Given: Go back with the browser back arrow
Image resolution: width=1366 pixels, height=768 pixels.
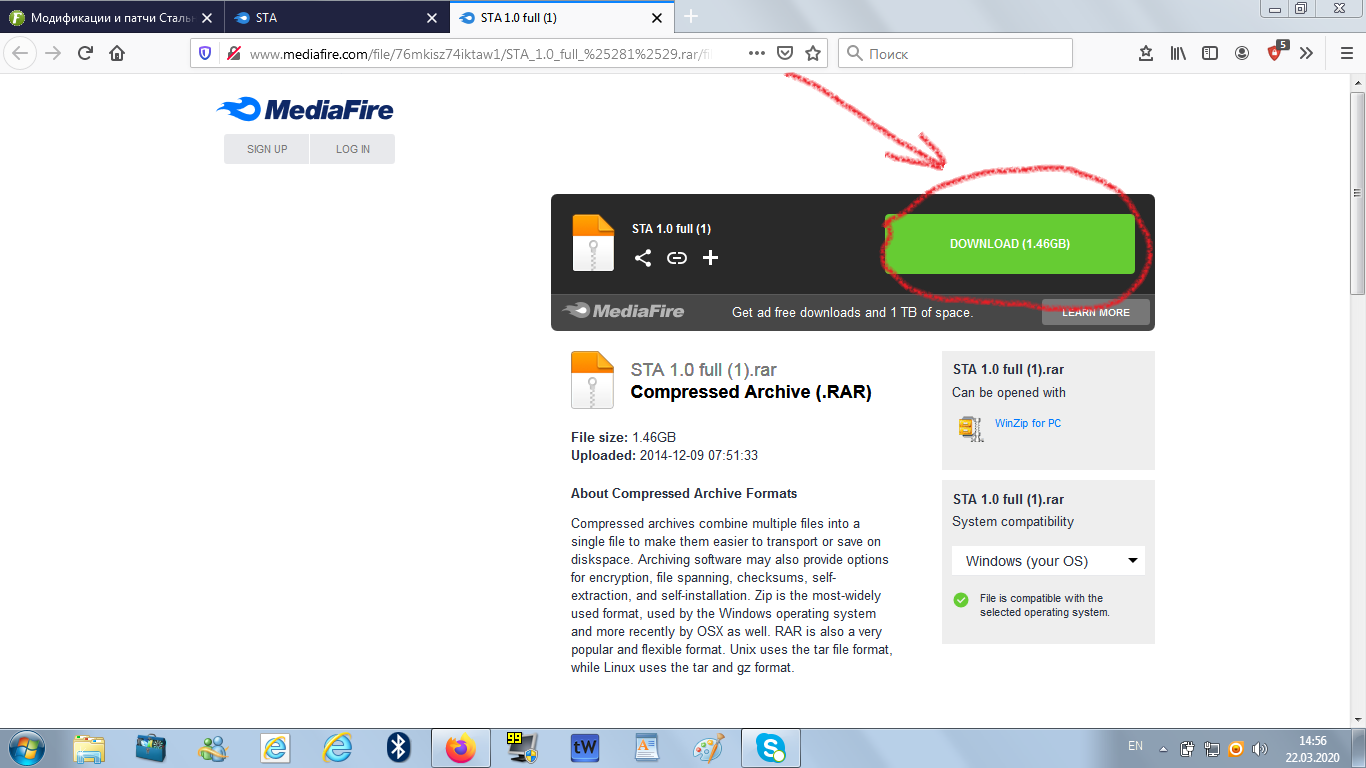Looking at the screenshot, I should 21,53.
